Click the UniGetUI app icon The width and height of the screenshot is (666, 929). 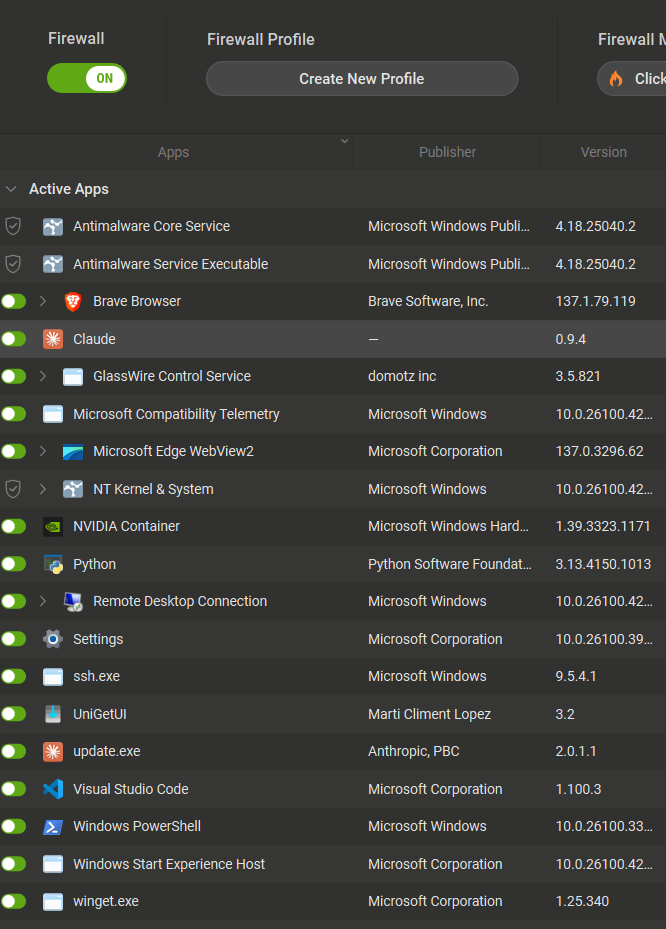coord(53,714)
